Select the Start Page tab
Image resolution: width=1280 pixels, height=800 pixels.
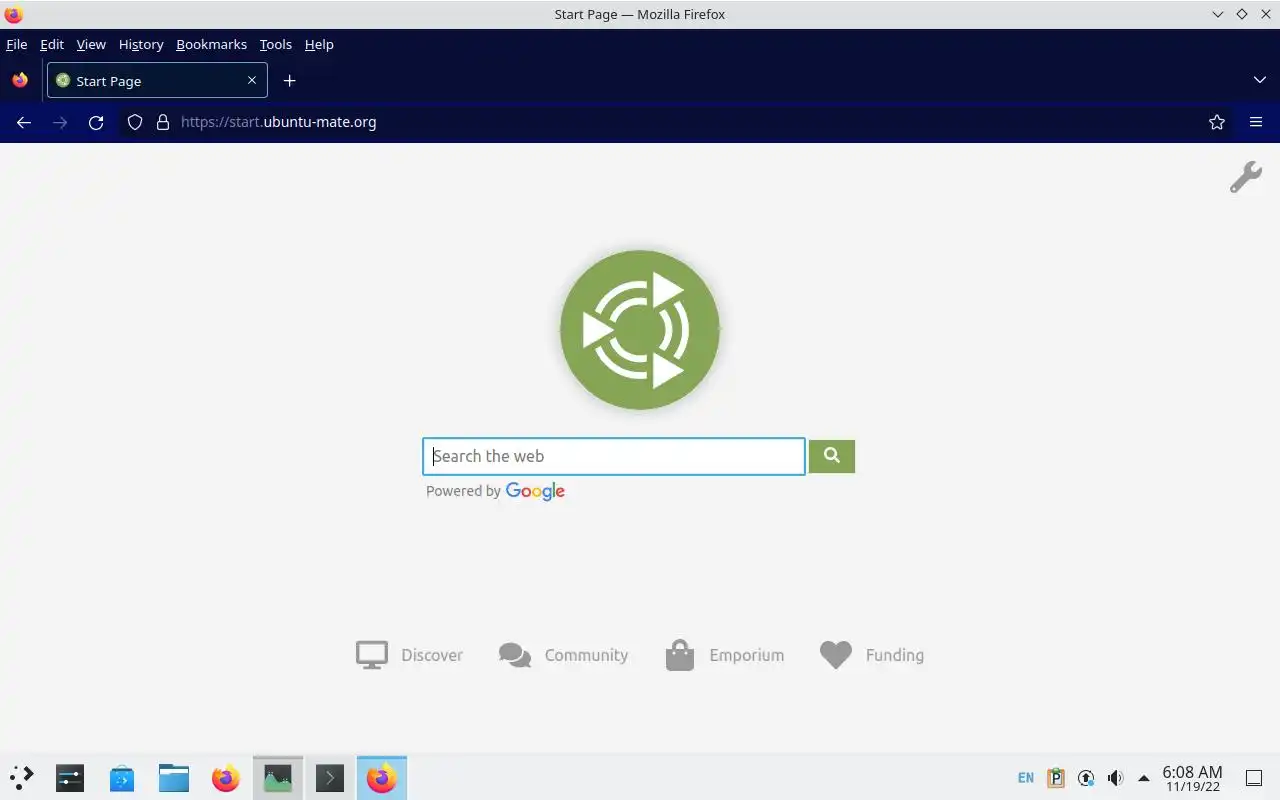(157, 80)
